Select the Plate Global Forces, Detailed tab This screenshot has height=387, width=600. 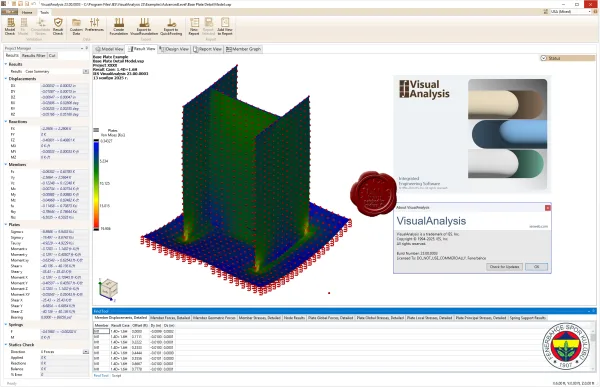pos(331,318)
